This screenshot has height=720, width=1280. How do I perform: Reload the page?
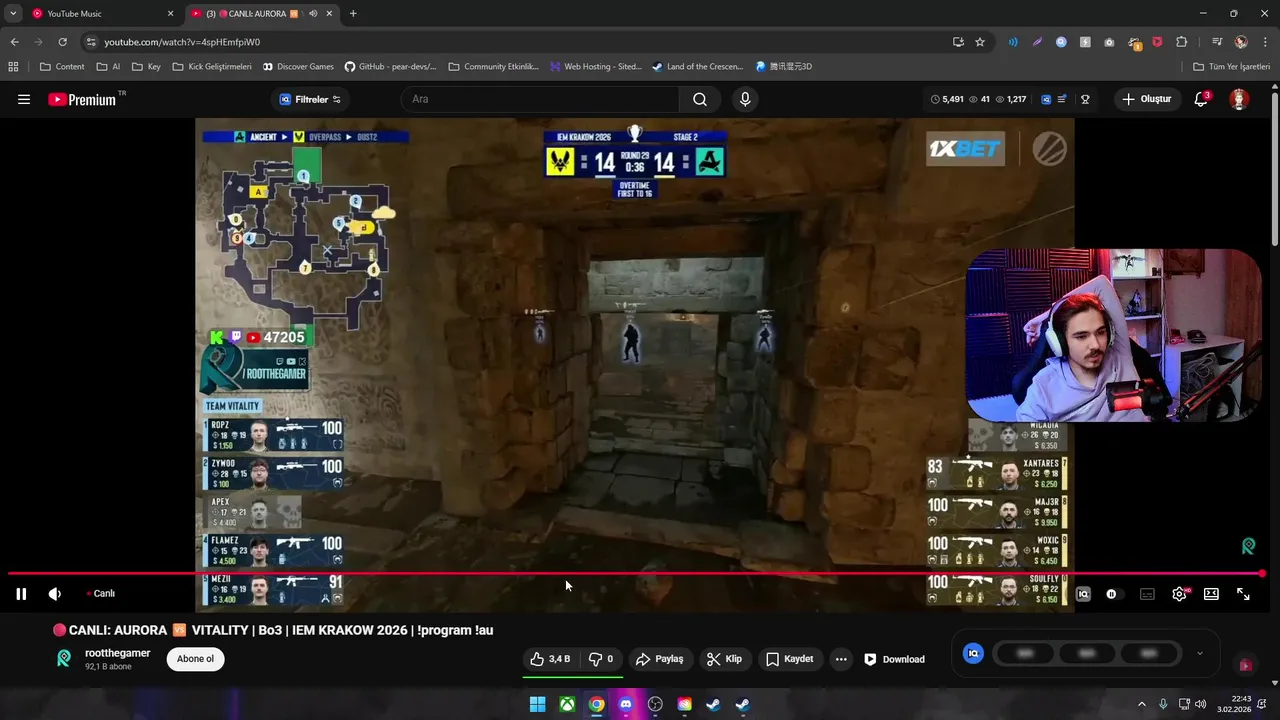click(x=62, y=42)
